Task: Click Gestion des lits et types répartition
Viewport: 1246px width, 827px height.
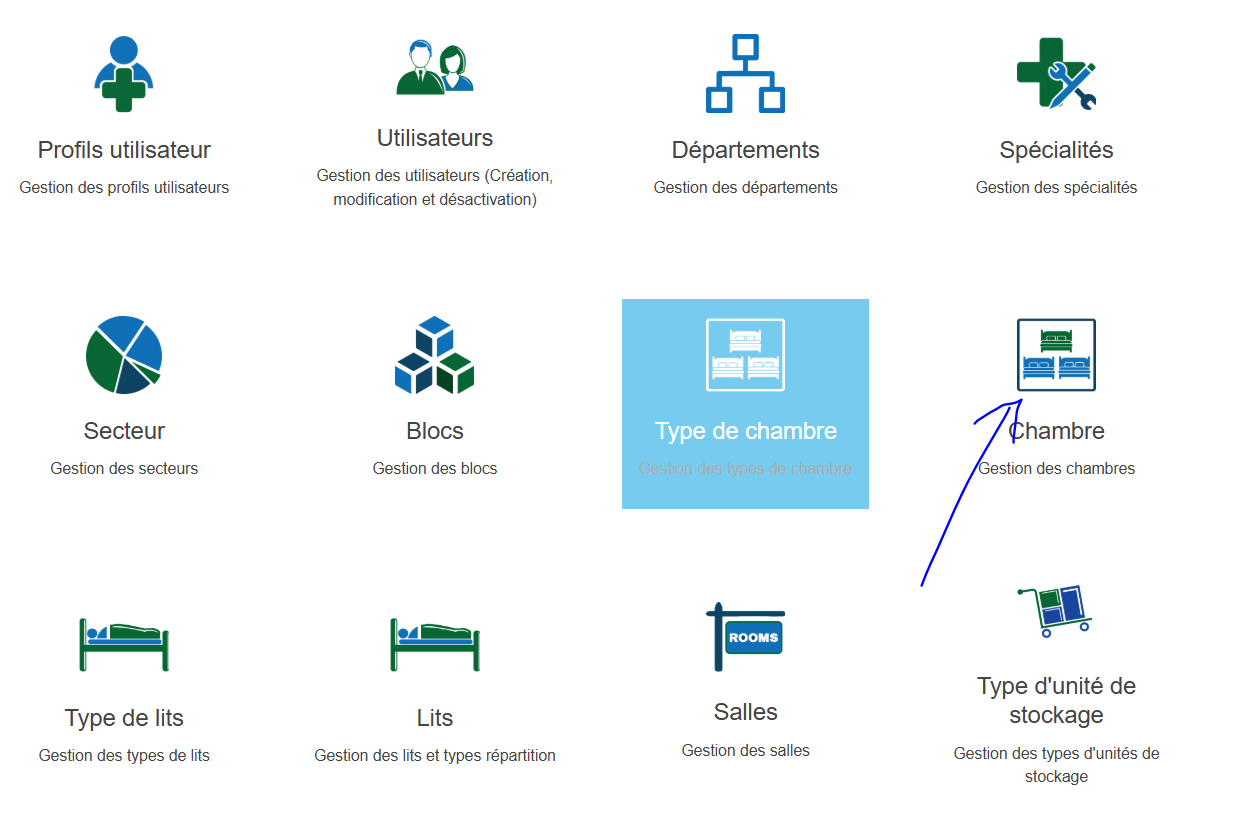Action: (x=434, y=755)
